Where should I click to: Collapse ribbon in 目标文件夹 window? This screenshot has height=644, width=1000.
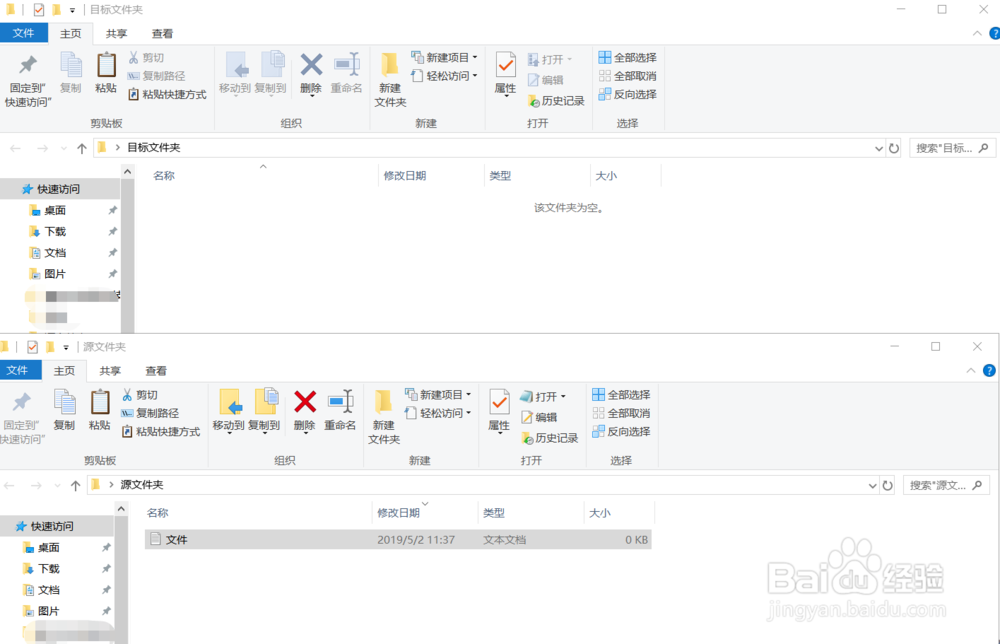(977, 33)
